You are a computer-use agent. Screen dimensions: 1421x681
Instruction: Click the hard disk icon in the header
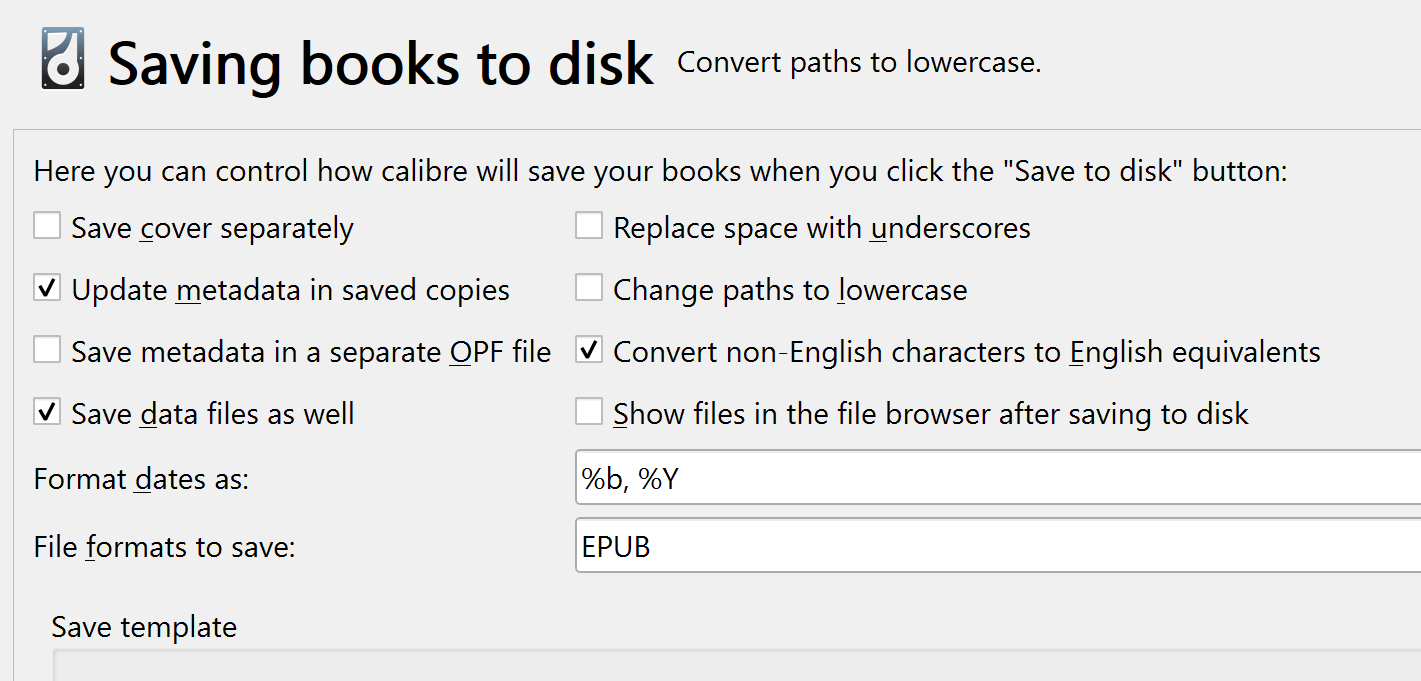click(61, 60)
